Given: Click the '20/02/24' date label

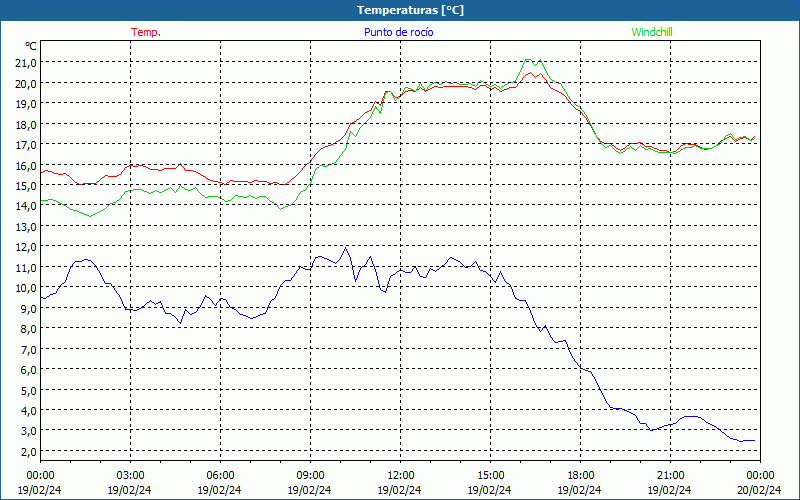Looking at the screenshot, I should point(760,490).
